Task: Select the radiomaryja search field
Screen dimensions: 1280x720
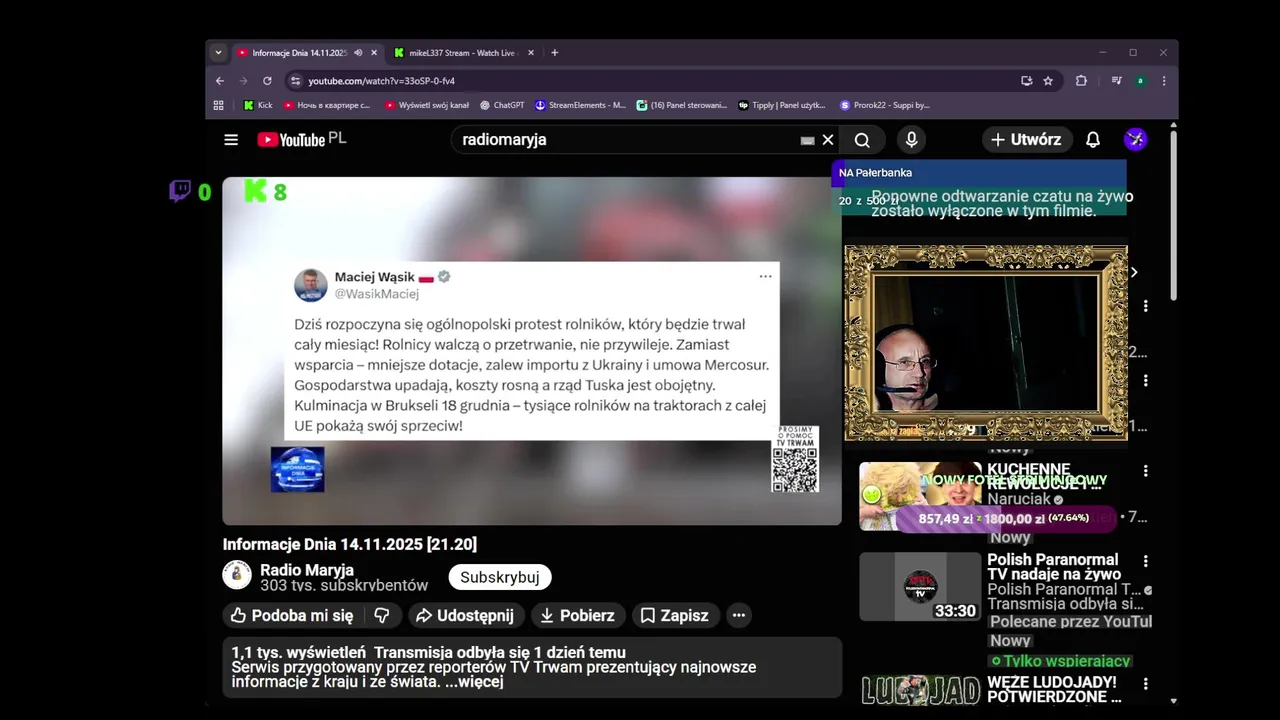Action: click(x=625, y=140)
